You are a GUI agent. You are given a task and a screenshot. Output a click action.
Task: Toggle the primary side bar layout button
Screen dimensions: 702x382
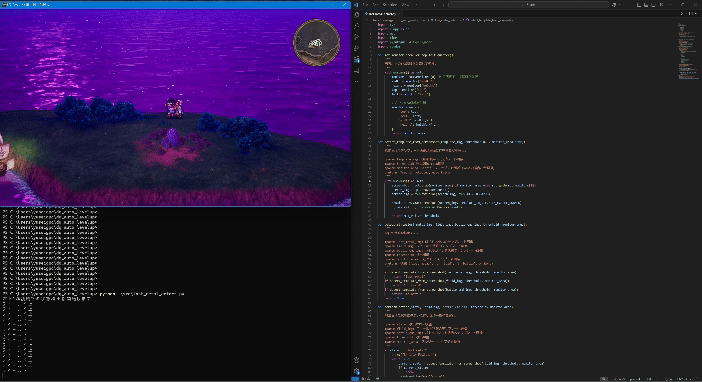click(639, 4)
